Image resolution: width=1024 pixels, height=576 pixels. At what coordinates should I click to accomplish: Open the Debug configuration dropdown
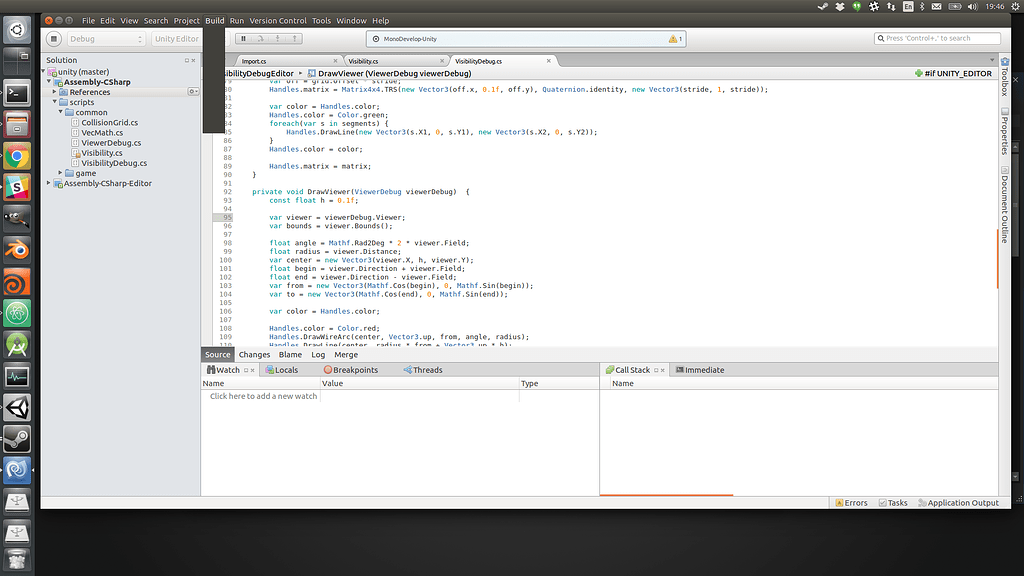click(106, 39)
